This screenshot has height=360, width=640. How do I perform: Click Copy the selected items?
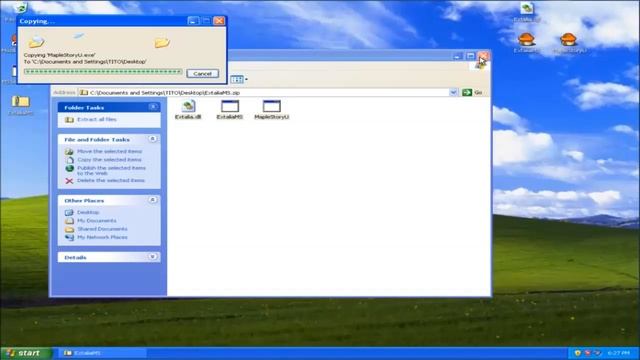[109, 160]
